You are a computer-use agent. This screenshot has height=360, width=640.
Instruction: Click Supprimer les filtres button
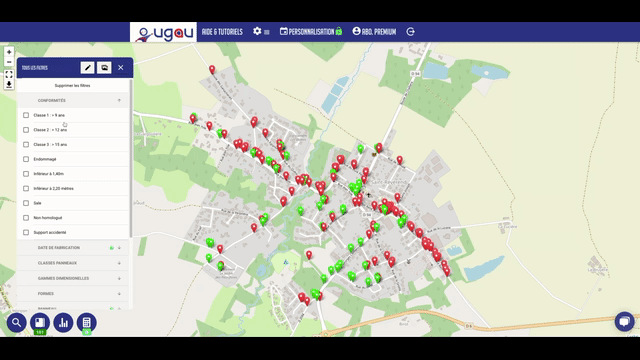click(x=73, y=86)
